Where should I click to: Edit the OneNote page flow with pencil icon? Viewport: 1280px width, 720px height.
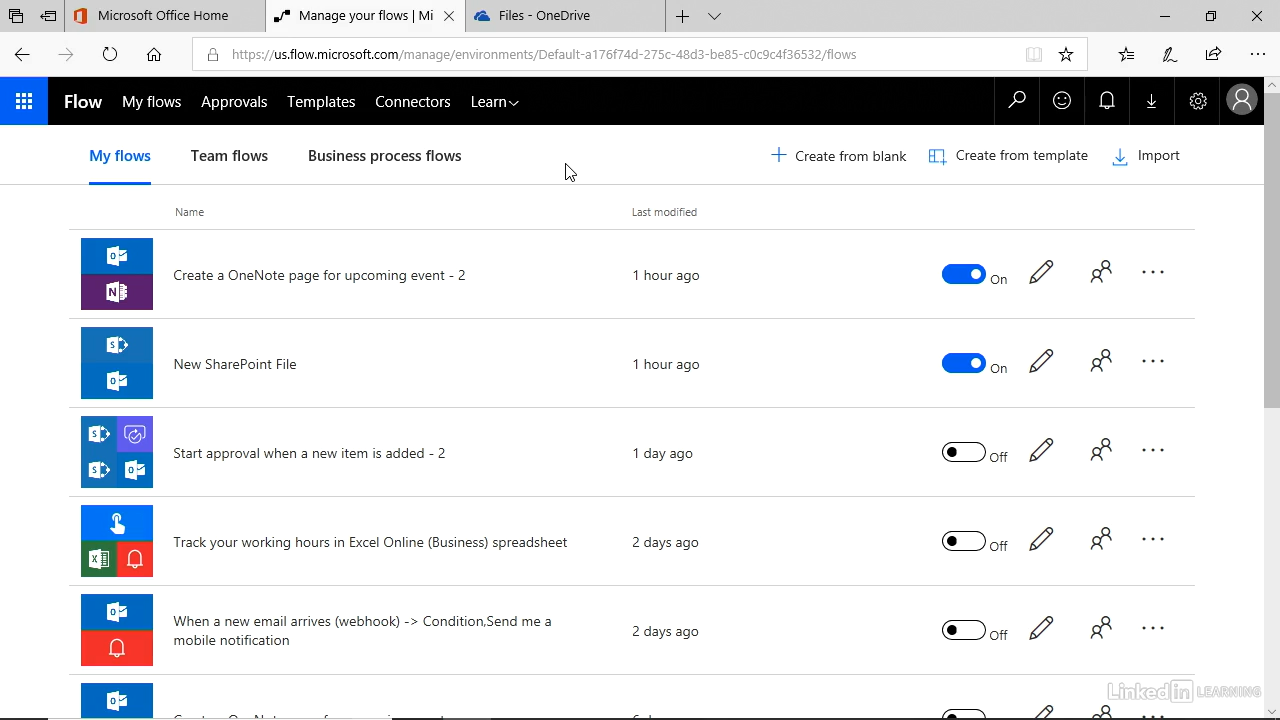tap(1041, 273)
